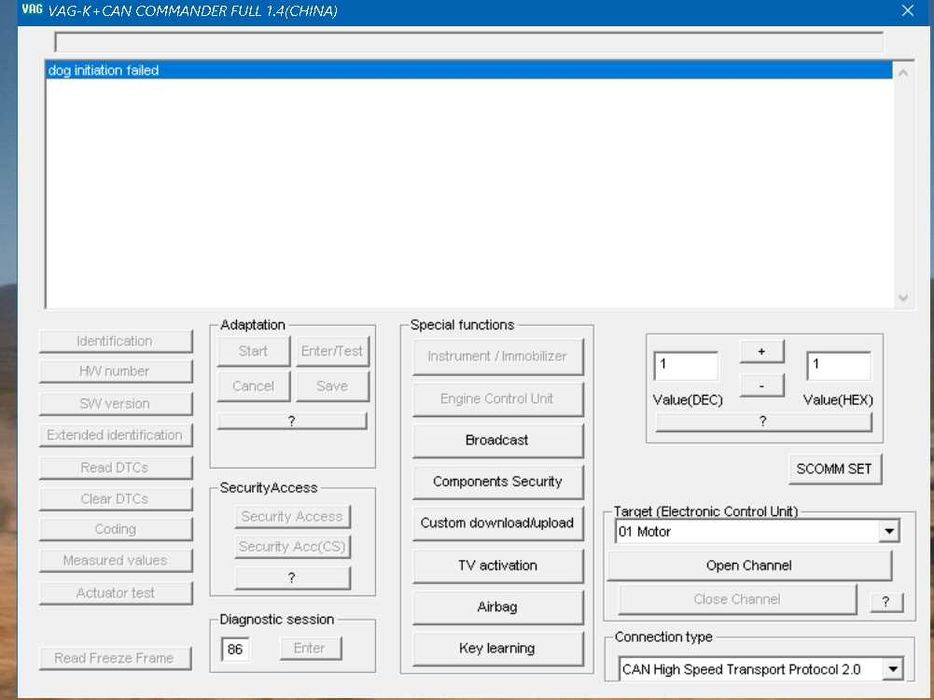Open the Airbag special function
Image resolution: width=934 pixels, height=700 pixels.
click(497, 607)
